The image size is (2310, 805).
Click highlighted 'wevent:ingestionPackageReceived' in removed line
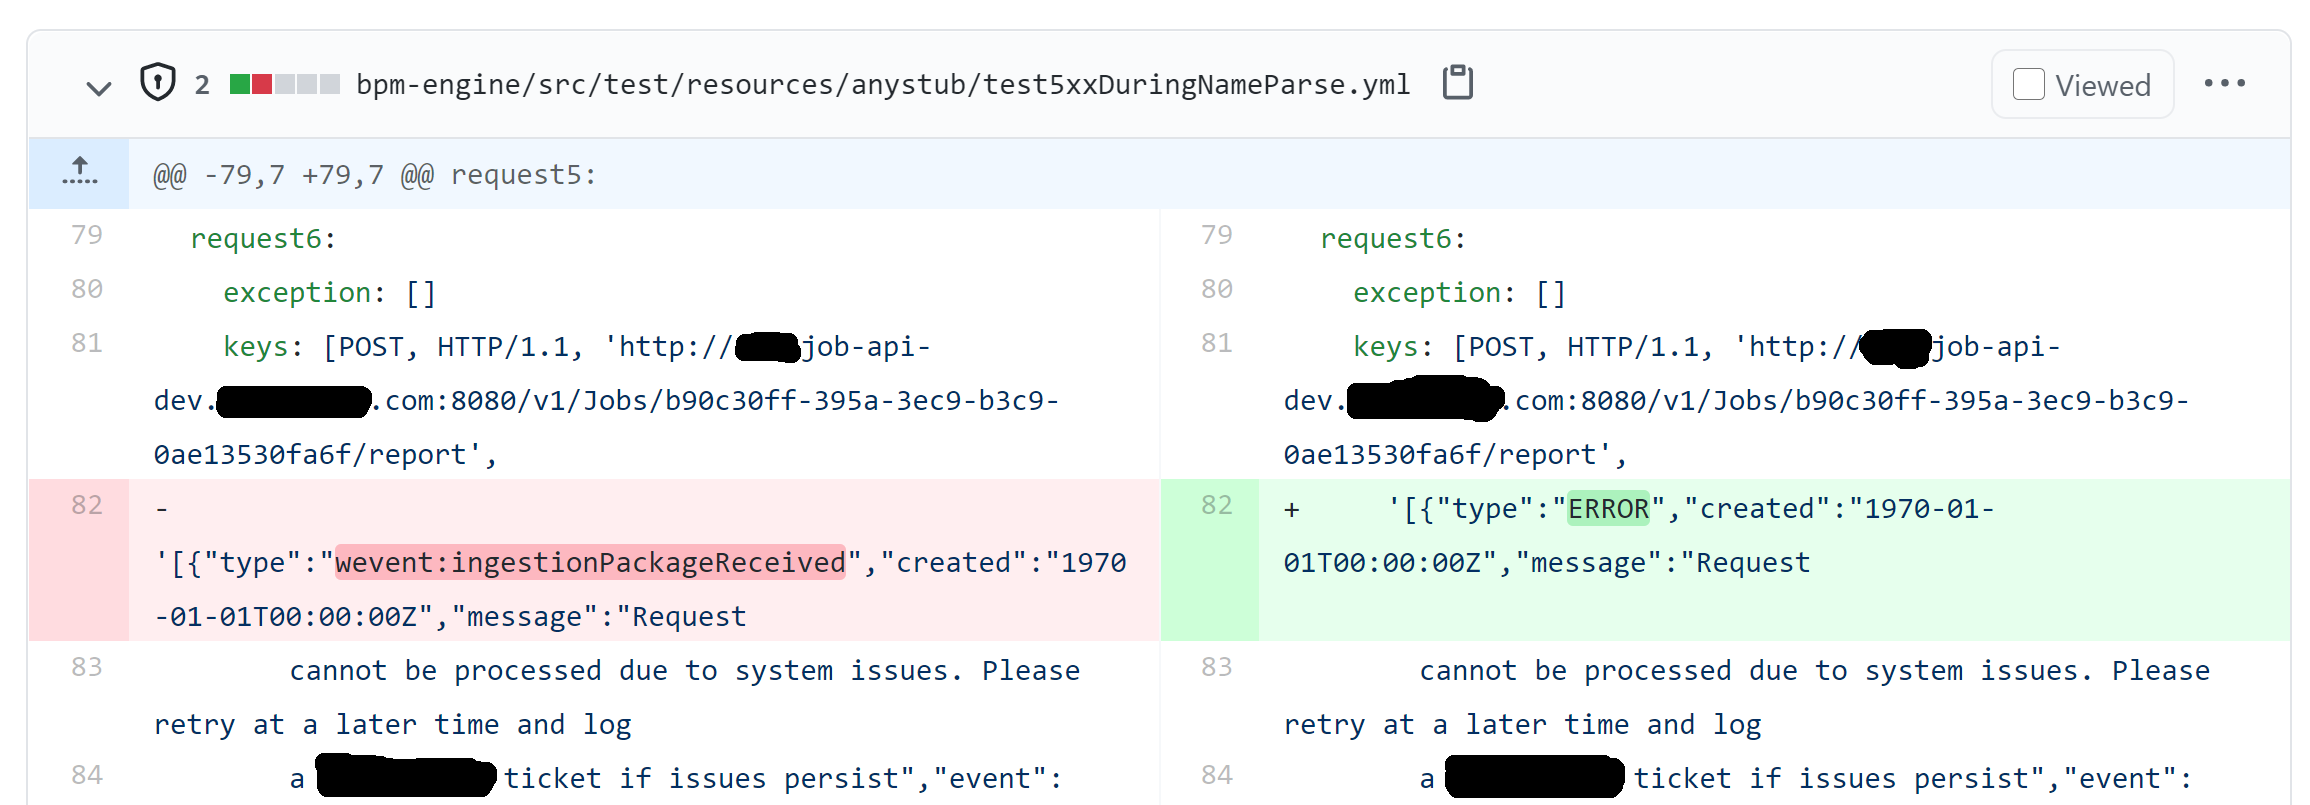coord(591,563)
